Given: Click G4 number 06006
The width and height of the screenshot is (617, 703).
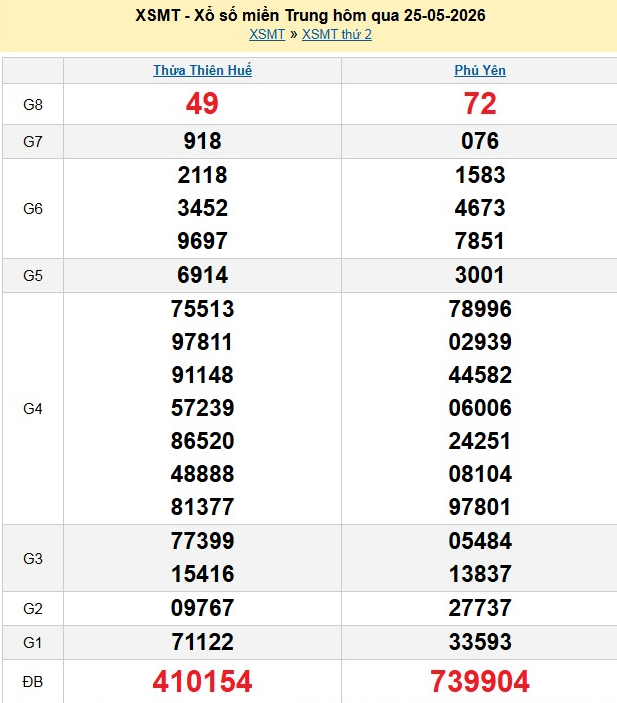Looking at the screenshot, I should 480,408.
